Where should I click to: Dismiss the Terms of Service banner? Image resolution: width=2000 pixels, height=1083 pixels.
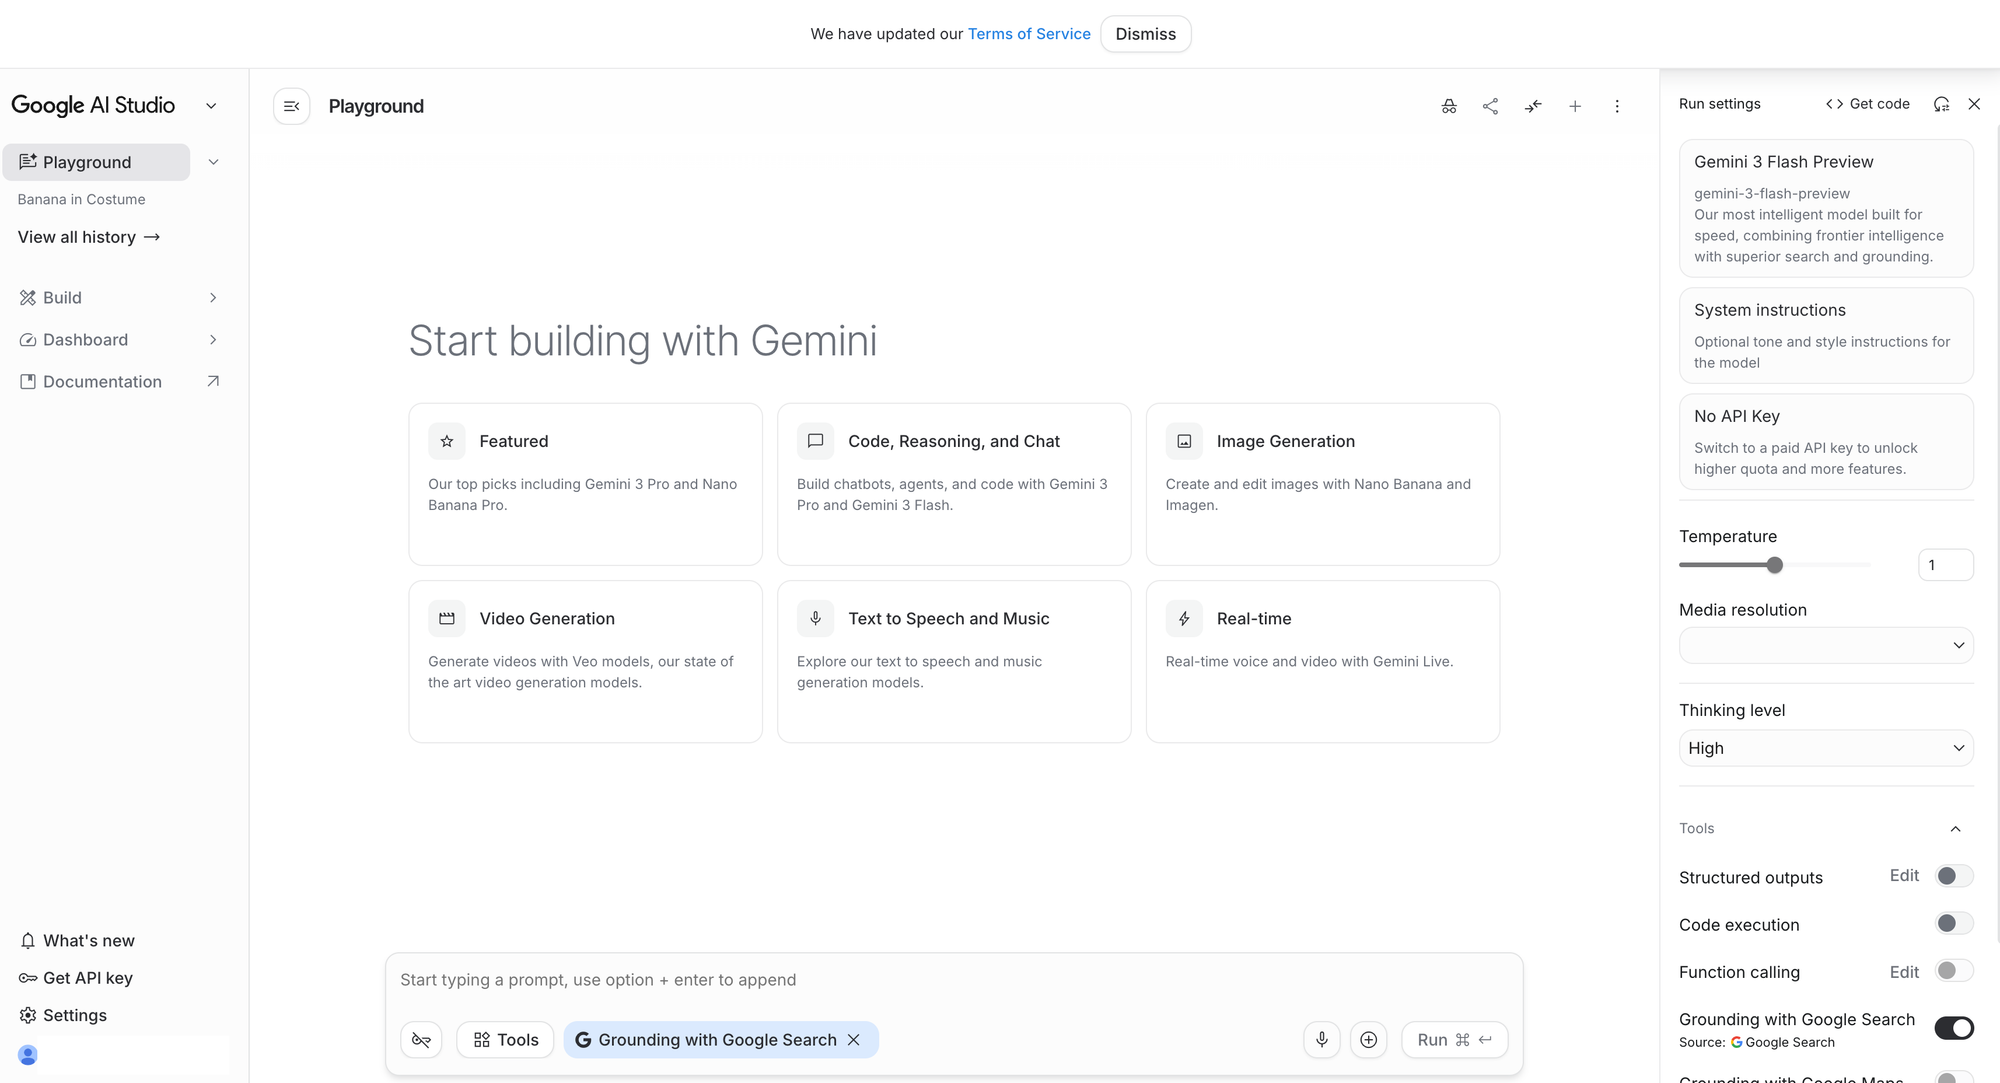tap(1145, 34)
